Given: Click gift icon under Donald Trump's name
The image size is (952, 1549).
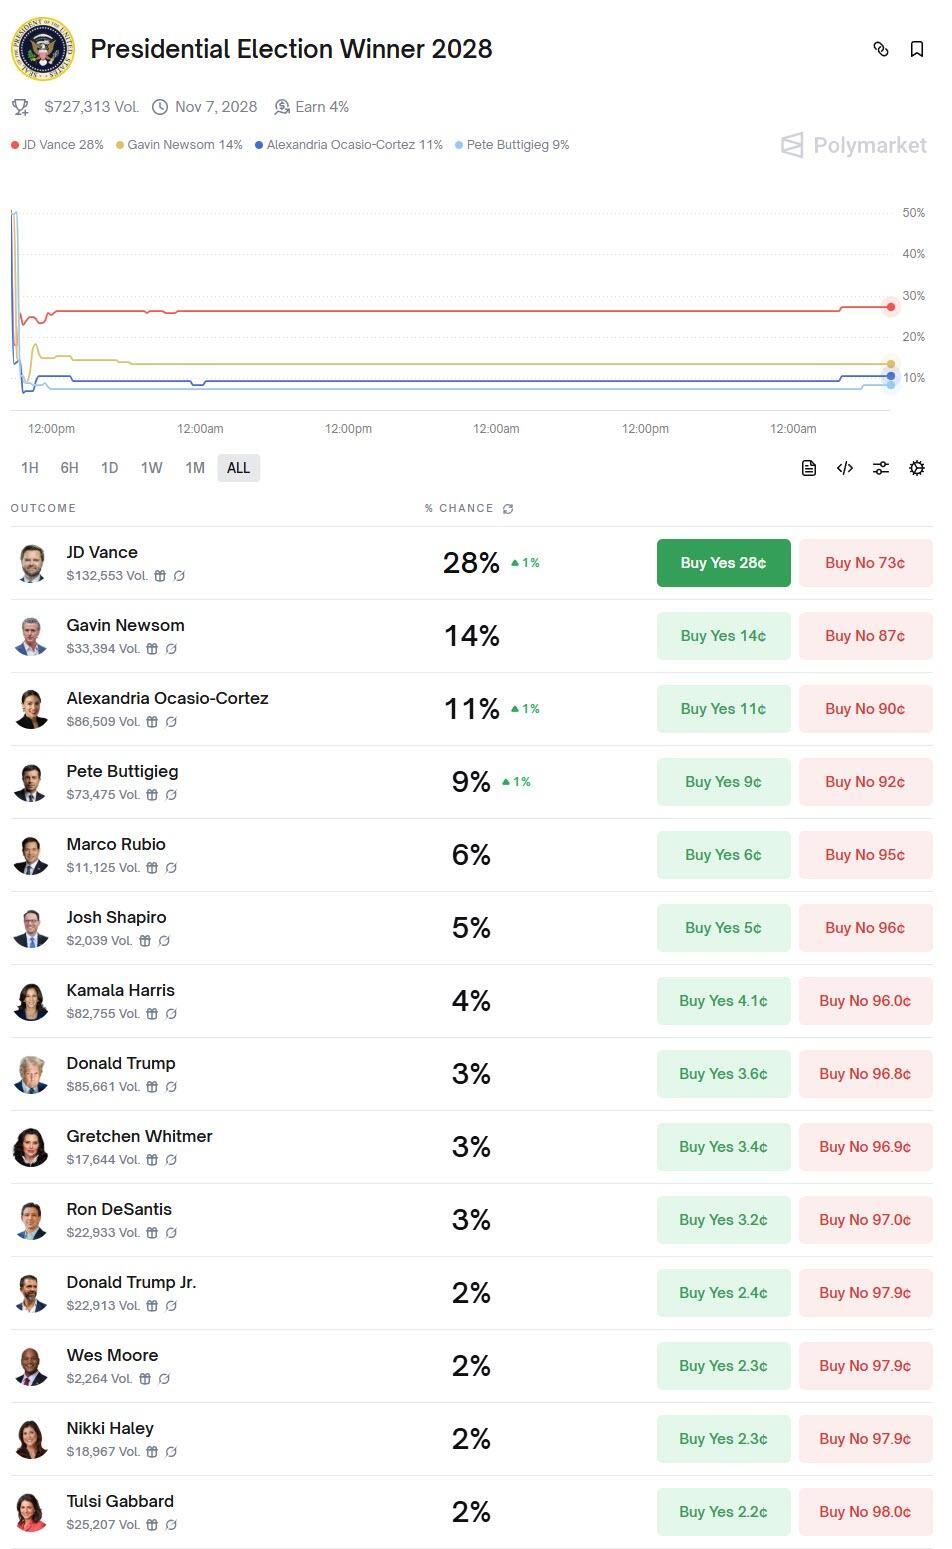Looking at the screenshot, I should pos(152,1087).
